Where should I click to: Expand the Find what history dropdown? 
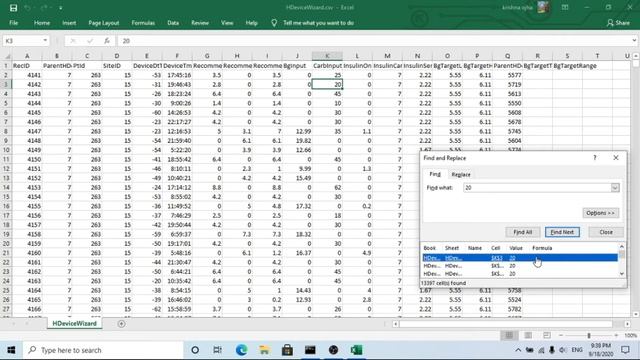click(x=615, y=188)
